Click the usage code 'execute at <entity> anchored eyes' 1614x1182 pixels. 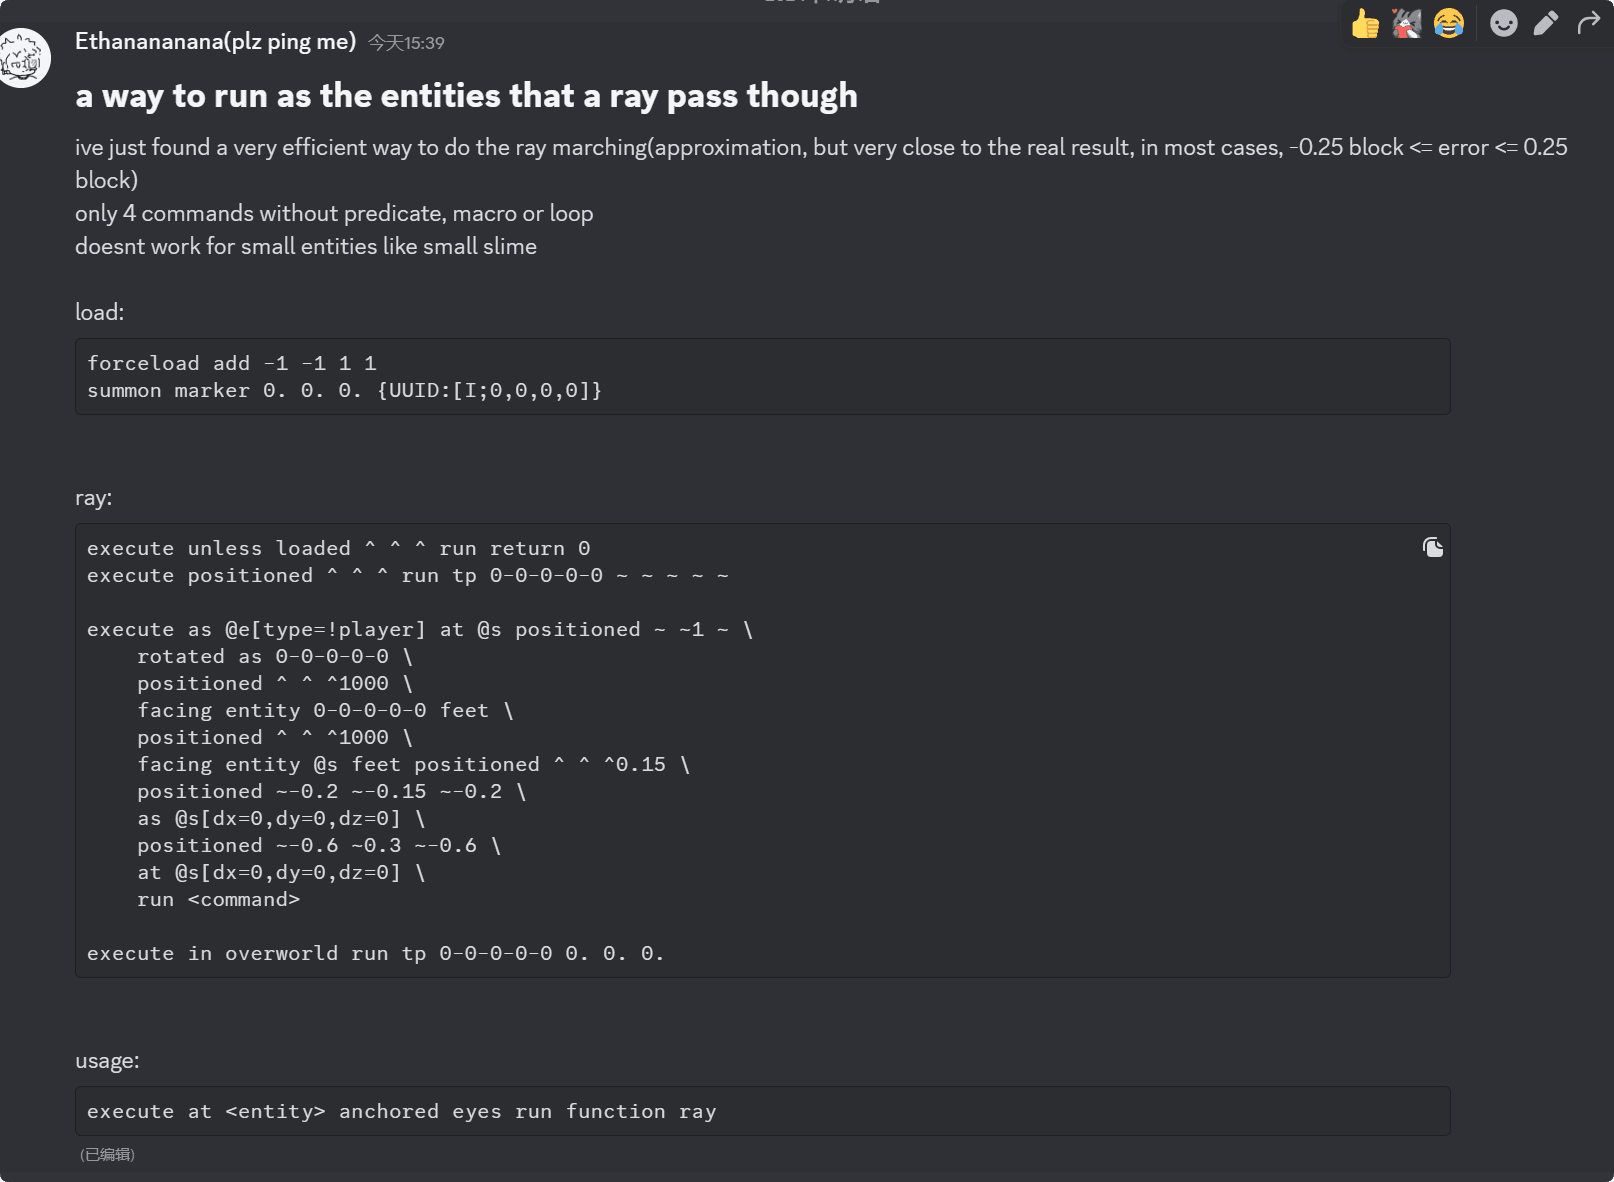(x=401, y=1111)
